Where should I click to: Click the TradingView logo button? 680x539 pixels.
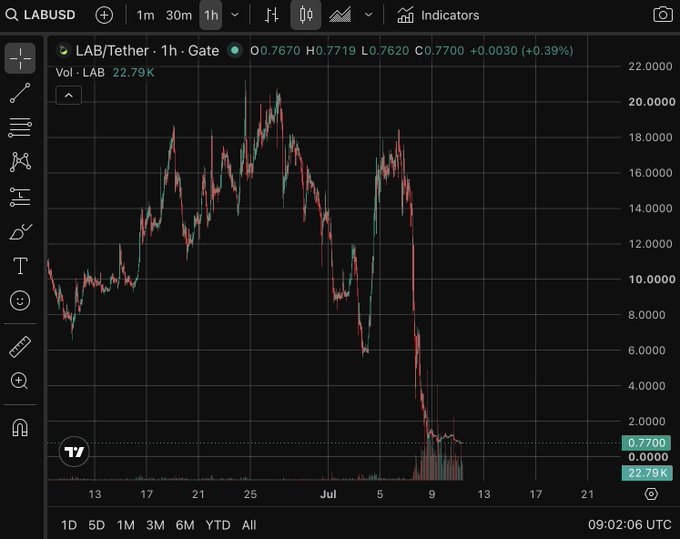pos(74,452)
